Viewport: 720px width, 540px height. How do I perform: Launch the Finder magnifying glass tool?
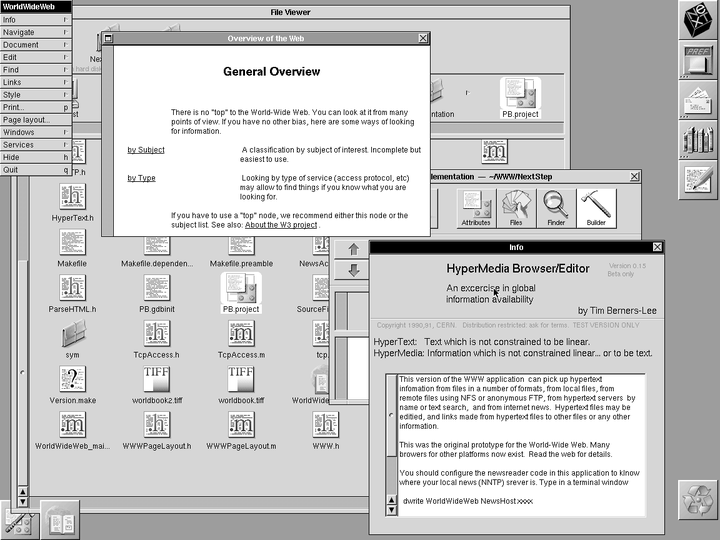555,207
